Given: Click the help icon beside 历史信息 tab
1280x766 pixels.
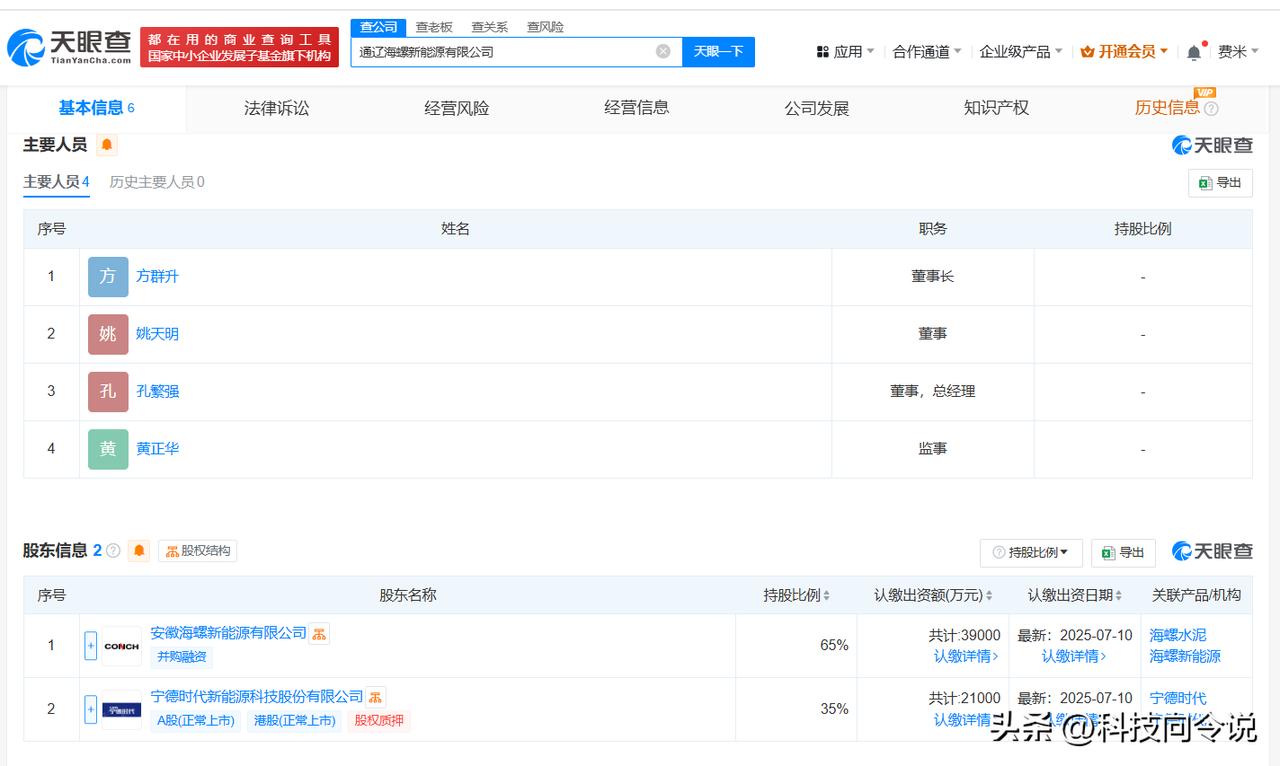Looking at the screenshot, I should tap(1211, 108).
